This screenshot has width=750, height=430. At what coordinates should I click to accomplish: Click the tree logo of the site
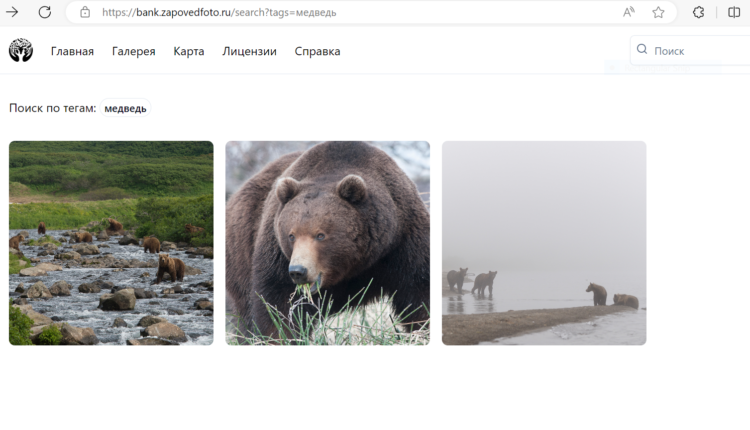click(x=21, y=50)
